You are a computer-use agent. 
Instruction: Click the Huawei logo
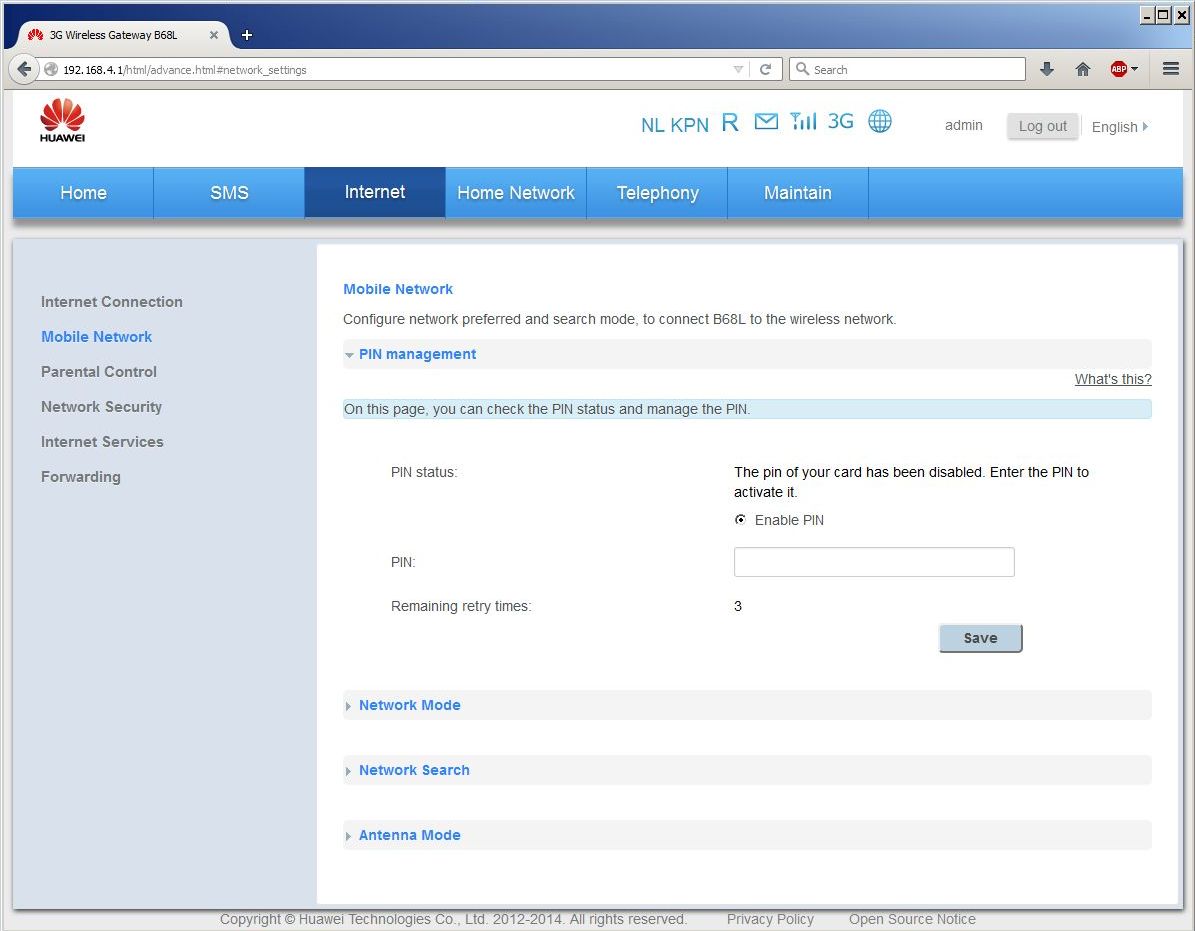tap(62, 120)
